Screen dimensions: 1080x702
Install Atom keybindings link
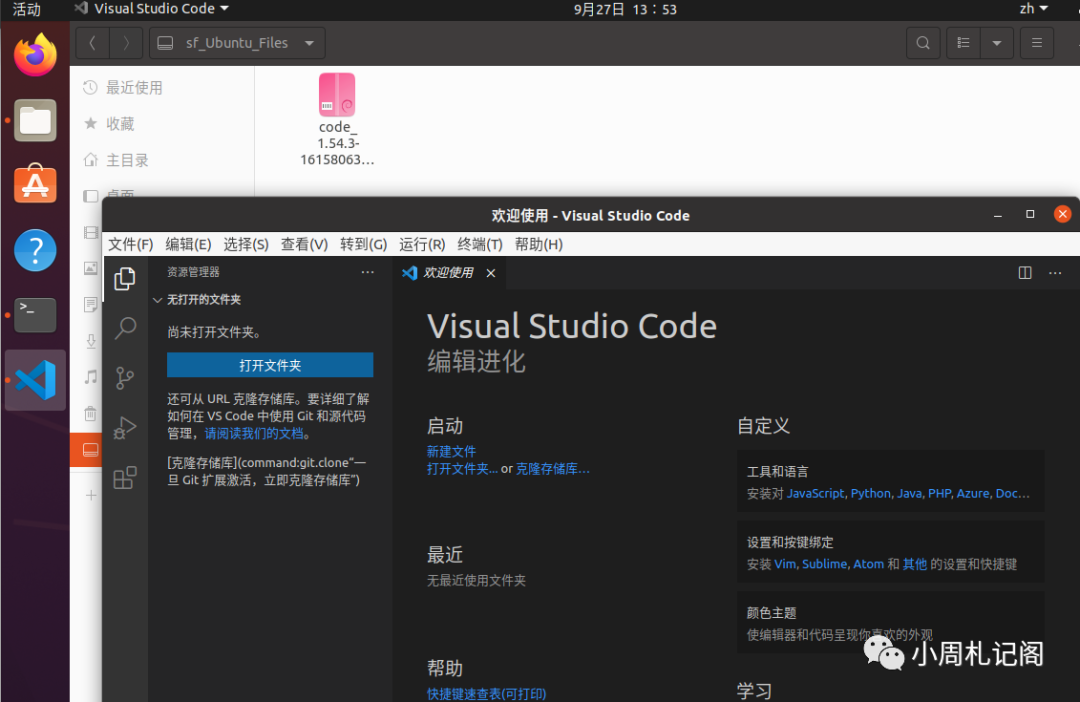click(x=869, y=564)
